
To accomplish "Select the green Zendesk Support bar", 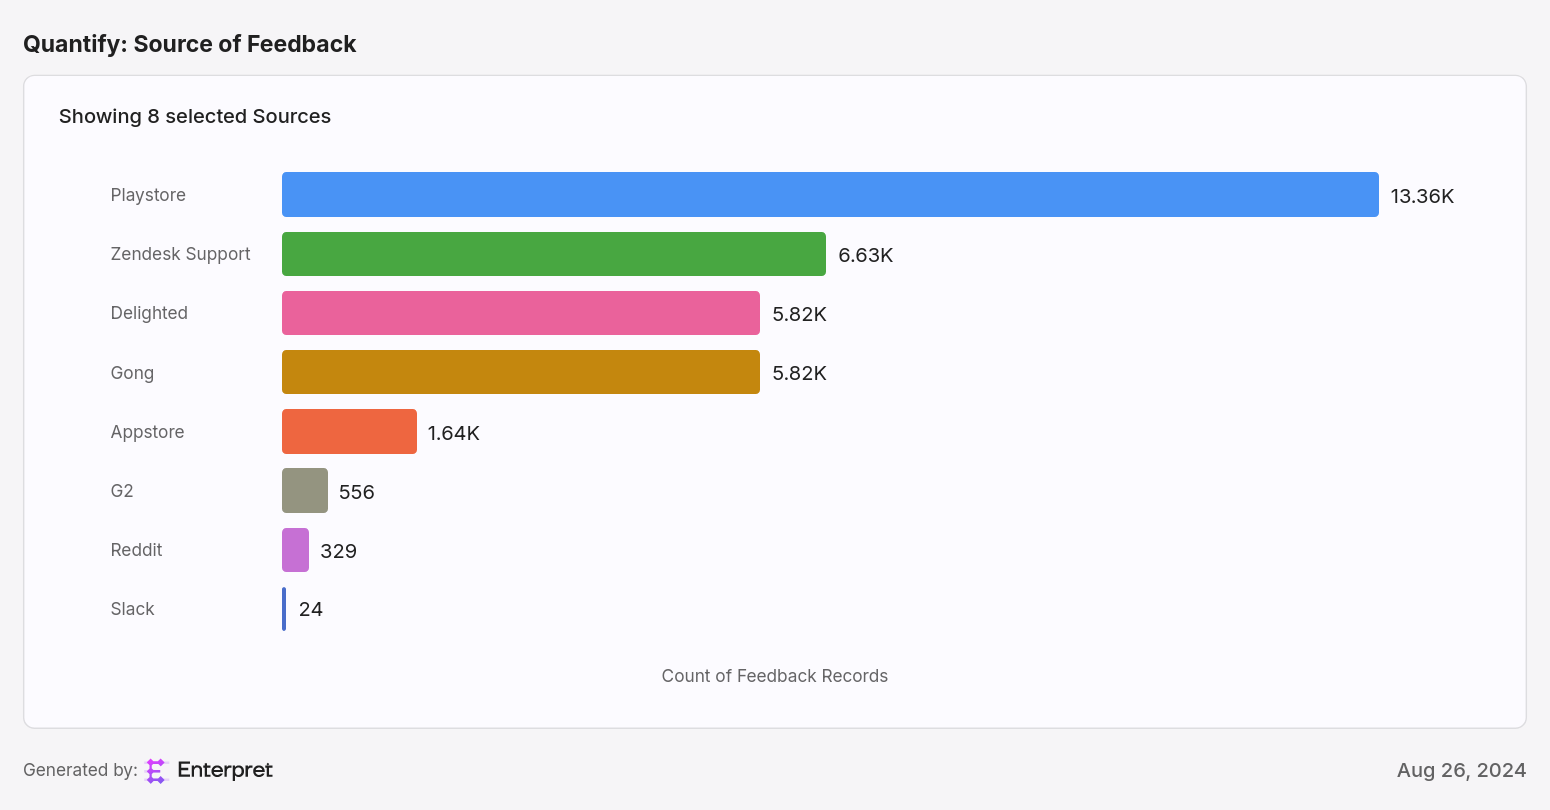I will pyautogui.click(x=554, y=254).
